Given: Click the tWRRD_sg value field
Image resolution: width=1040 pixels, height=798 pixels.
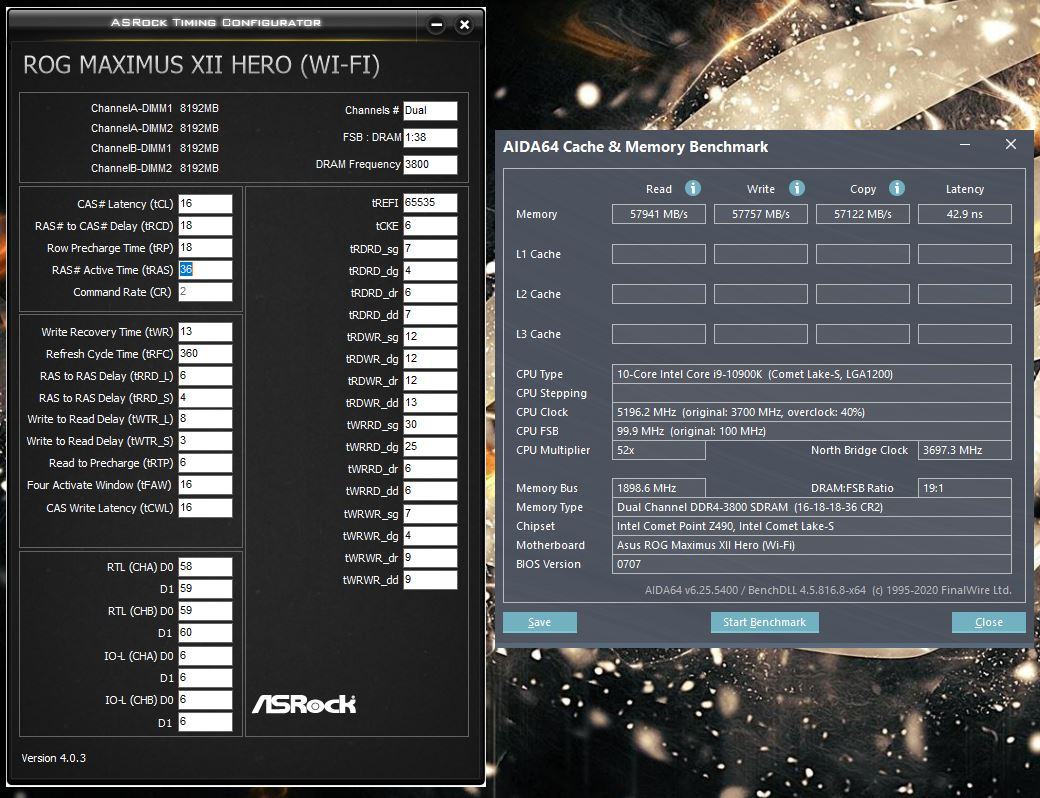Looking at the screenshot, I should 430,425.
